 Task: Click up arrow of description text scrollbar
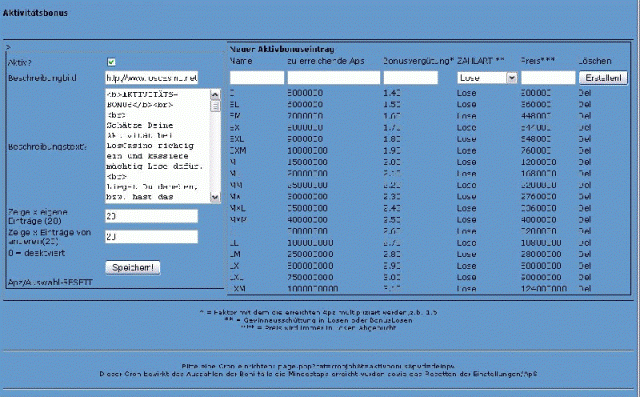point(215,95)
